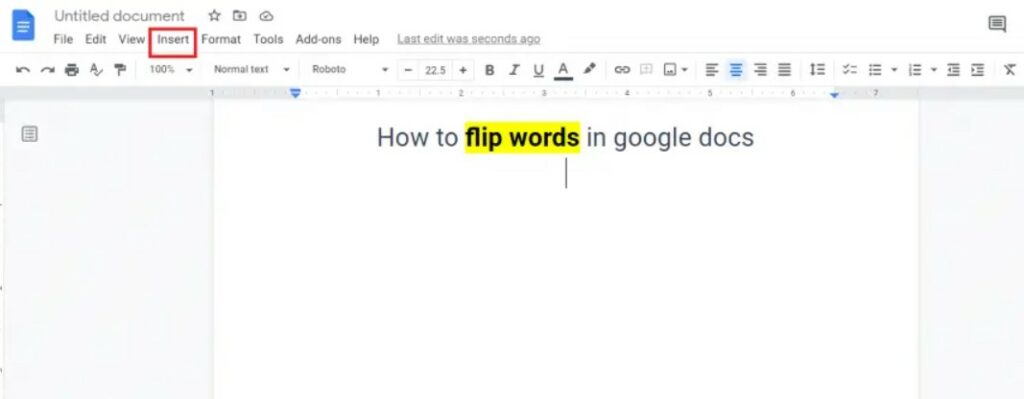Open the comment history icon

point(997,24)
